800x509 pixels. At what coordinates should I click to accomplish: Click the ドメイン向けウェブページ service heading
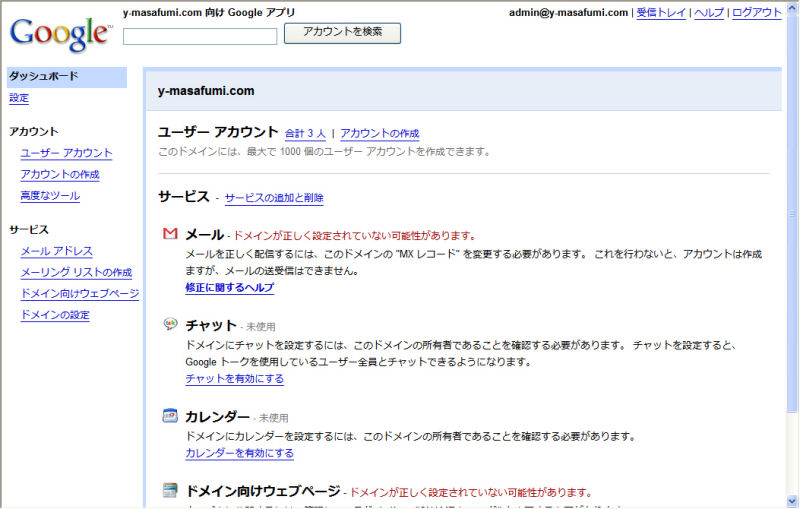click(263, 491)
